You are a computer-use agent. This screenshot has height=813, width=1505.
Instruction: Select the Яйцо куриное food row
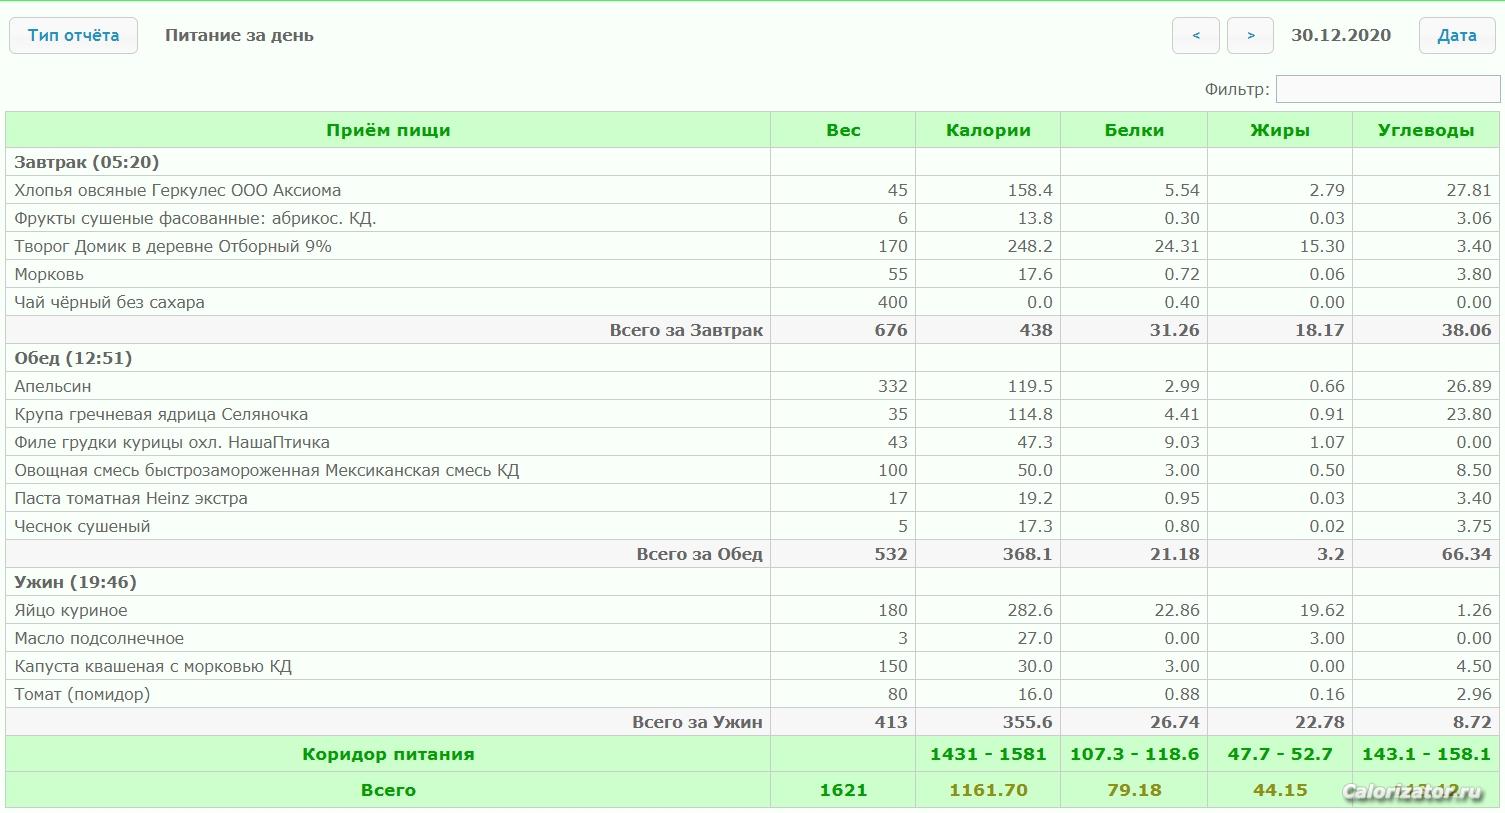coord(752,610)
